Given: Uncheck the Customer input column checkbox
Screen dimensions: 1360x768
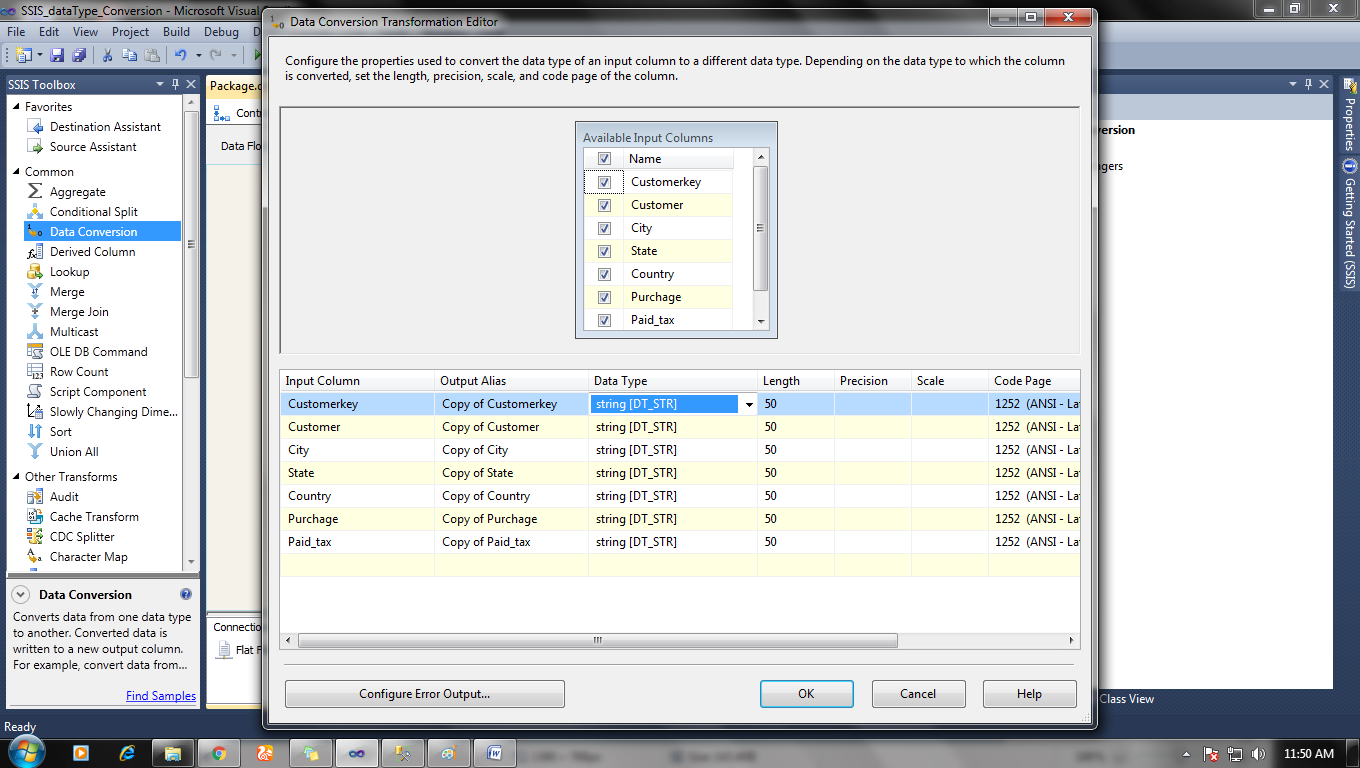Looking at the screenshot, I should click(x=604, y=205).
